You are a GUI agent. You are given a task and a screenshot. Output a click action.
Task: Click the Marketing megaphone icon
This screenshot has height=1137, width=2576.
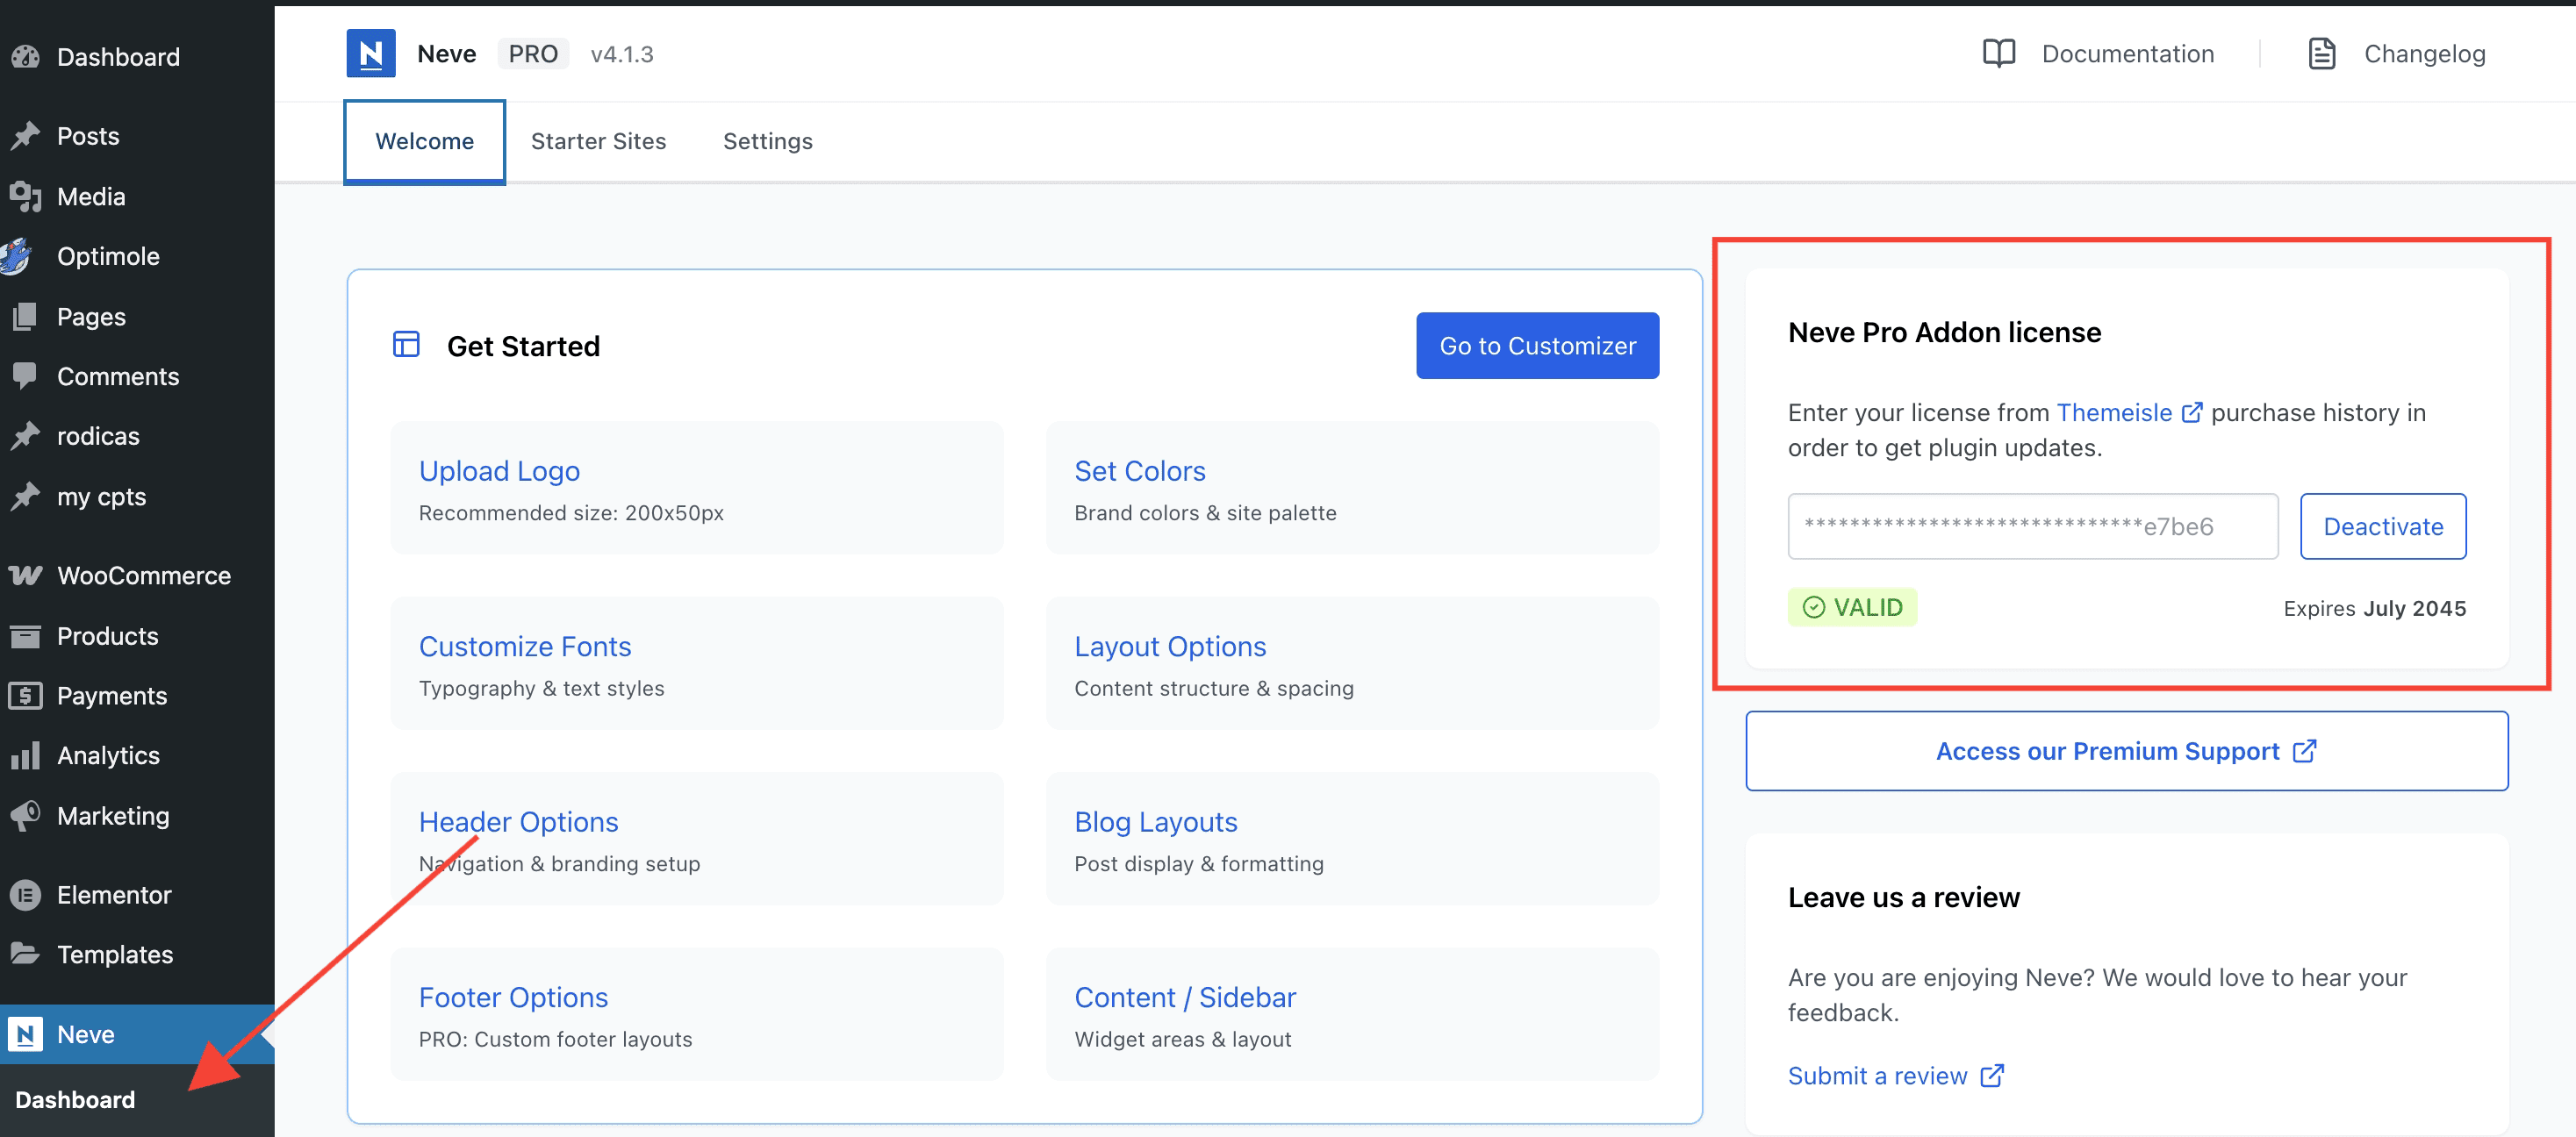25,816
